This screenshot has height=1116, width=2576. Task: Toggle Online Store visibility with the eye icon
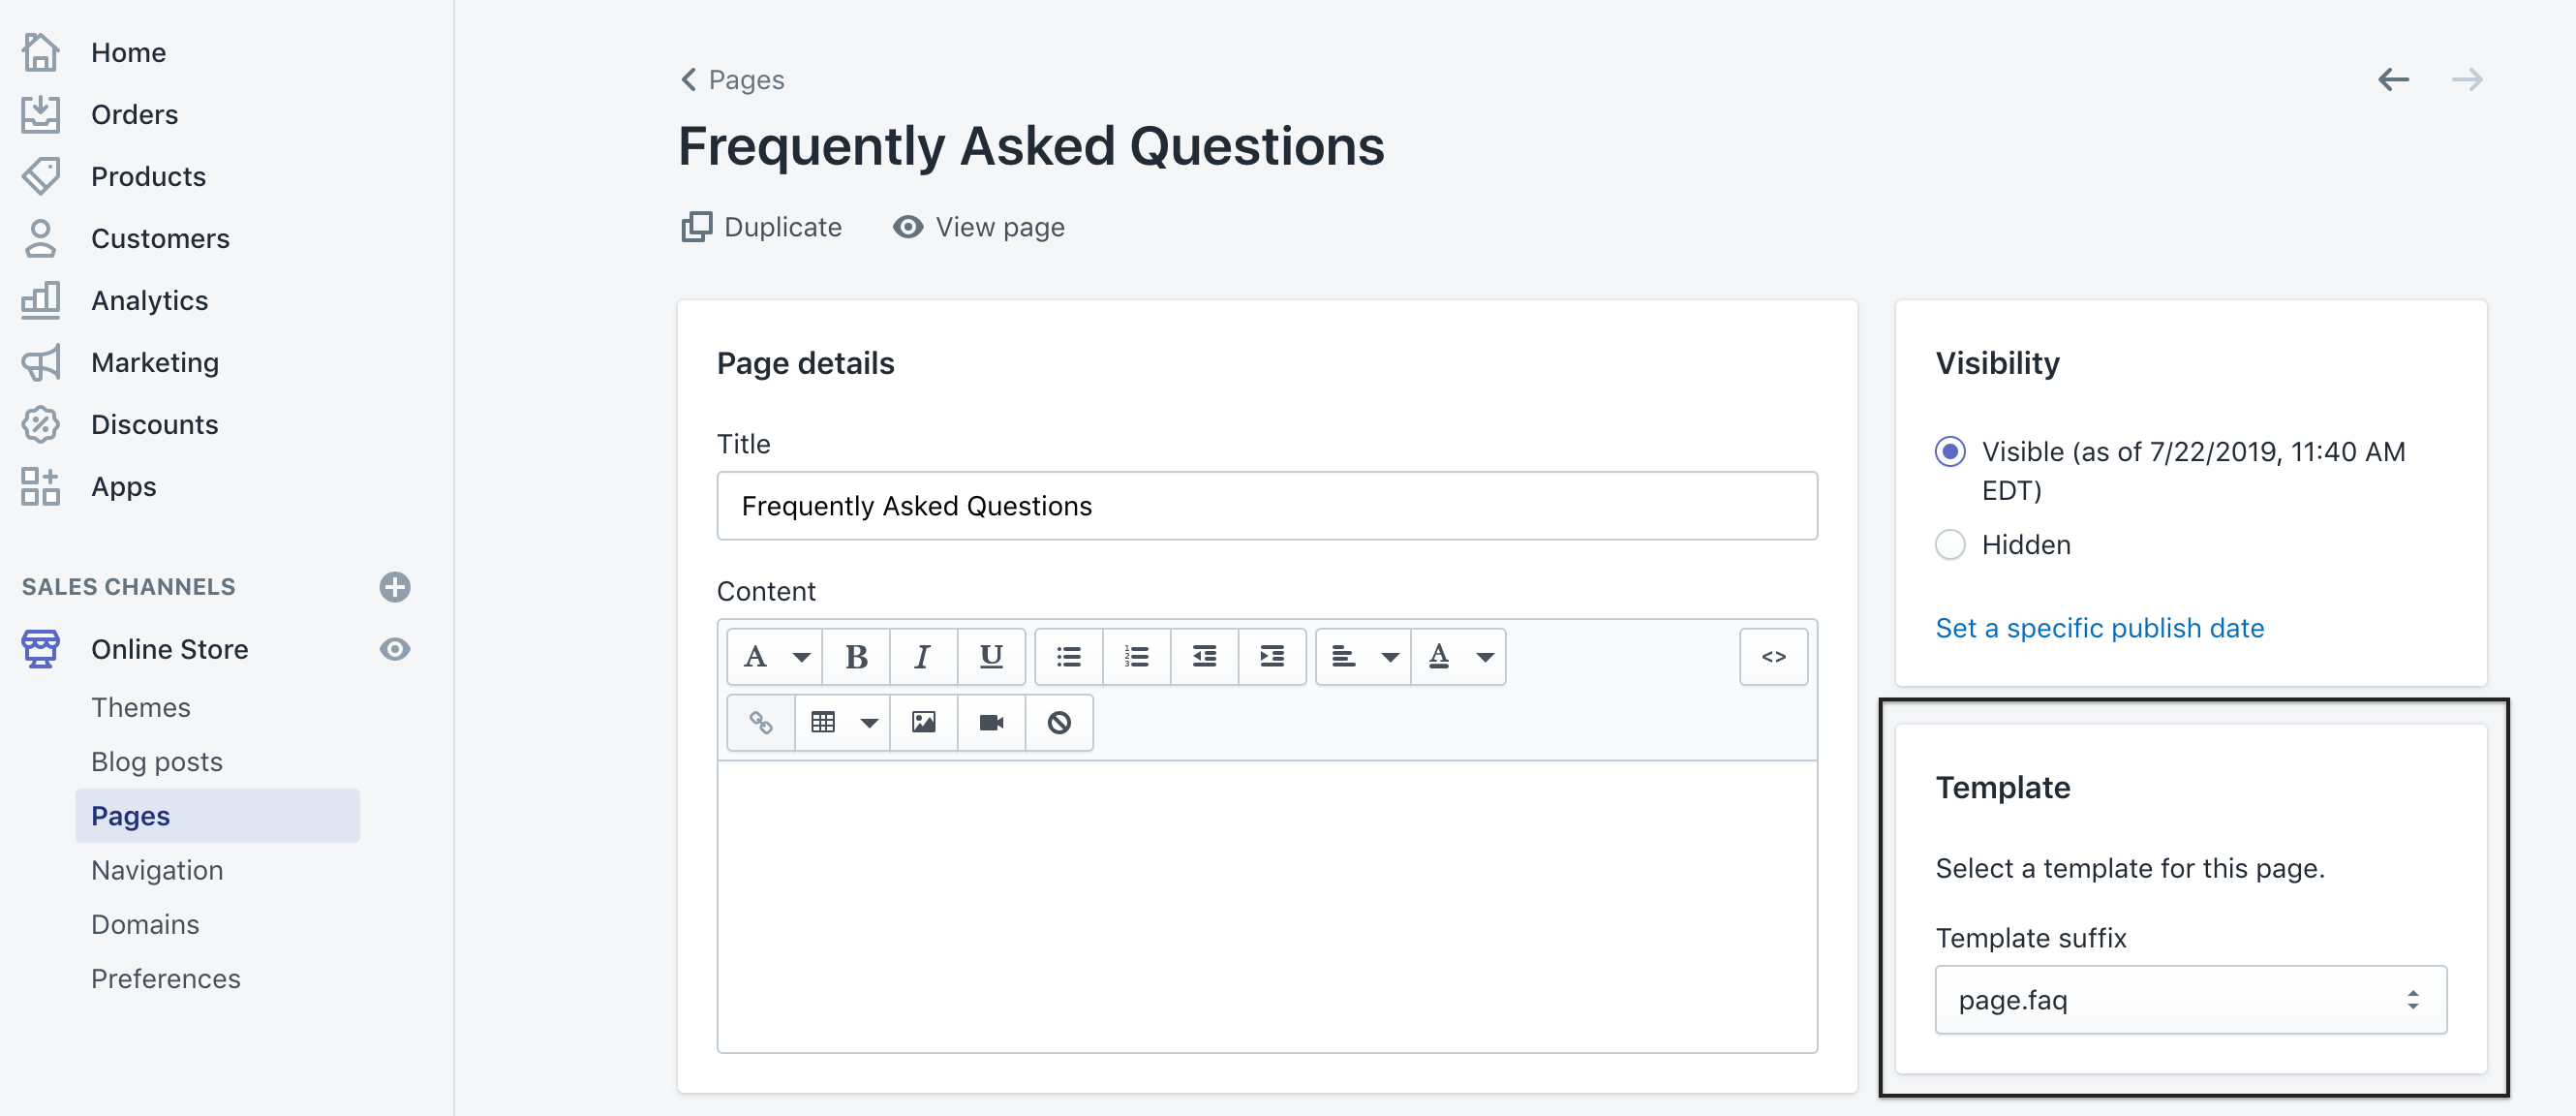point(395,649)
